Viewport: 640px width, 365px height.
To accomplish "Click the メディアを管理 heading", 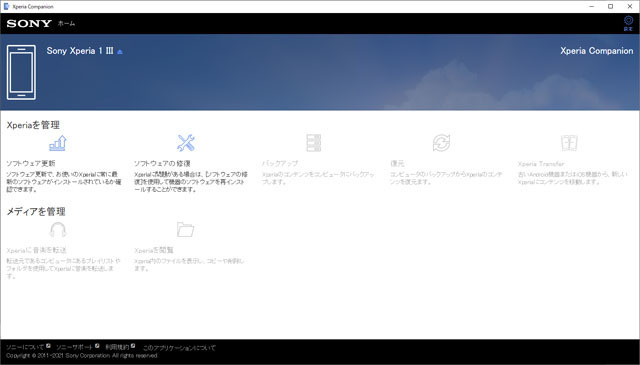I will pos(36,211).
